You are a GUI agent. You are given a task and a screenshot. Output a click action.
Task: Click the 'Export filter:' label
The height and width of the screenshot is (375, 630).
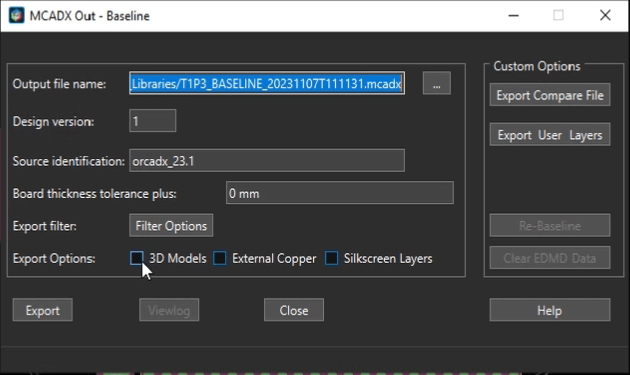point(45,226)
